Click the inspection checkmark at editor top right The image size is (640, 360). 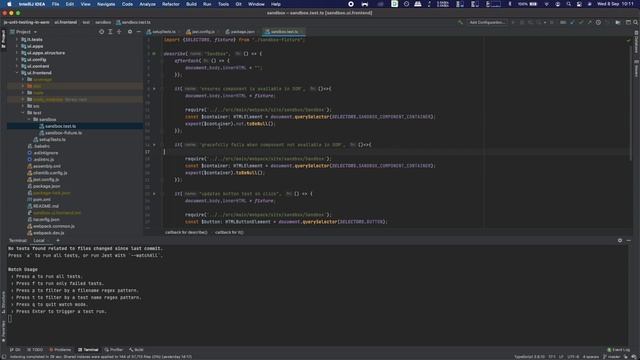(x=628, y=40)
